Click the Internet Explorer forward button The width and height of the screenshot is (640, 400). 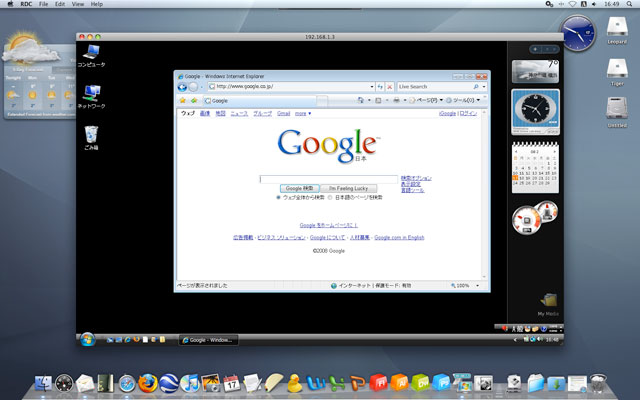tap(193, 87)
